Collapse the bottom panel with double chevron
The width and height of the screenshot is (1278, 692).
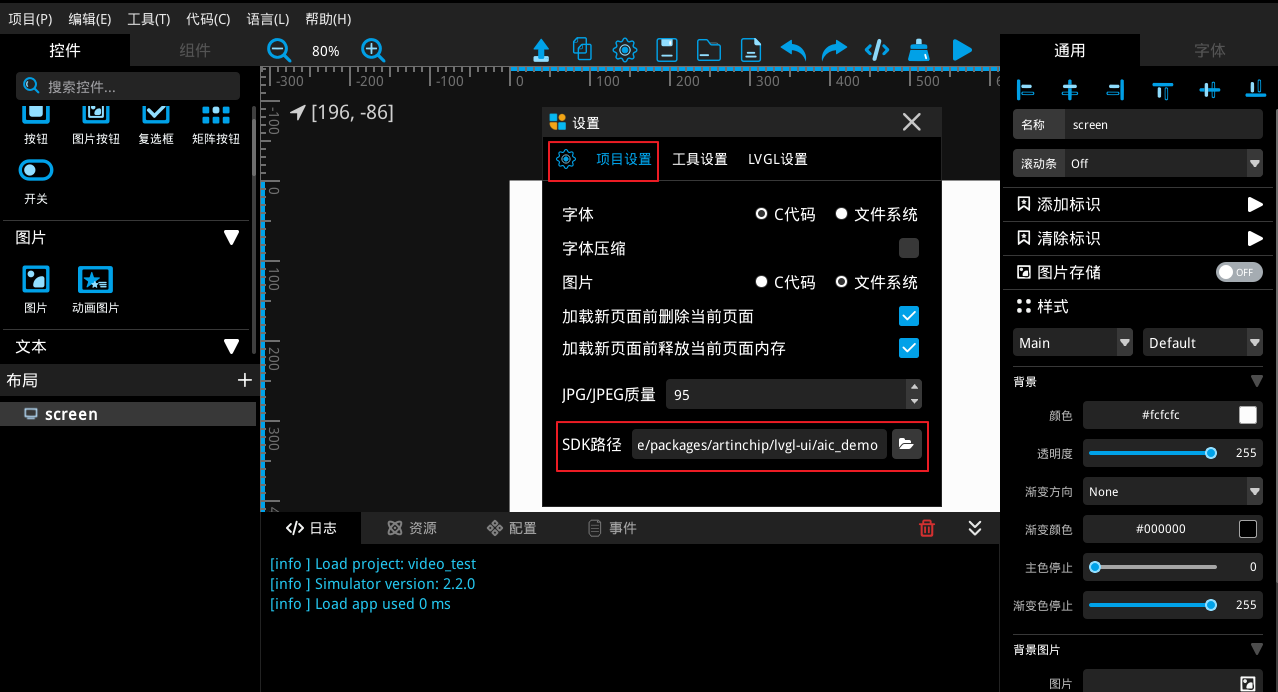(x=975, y=528)
